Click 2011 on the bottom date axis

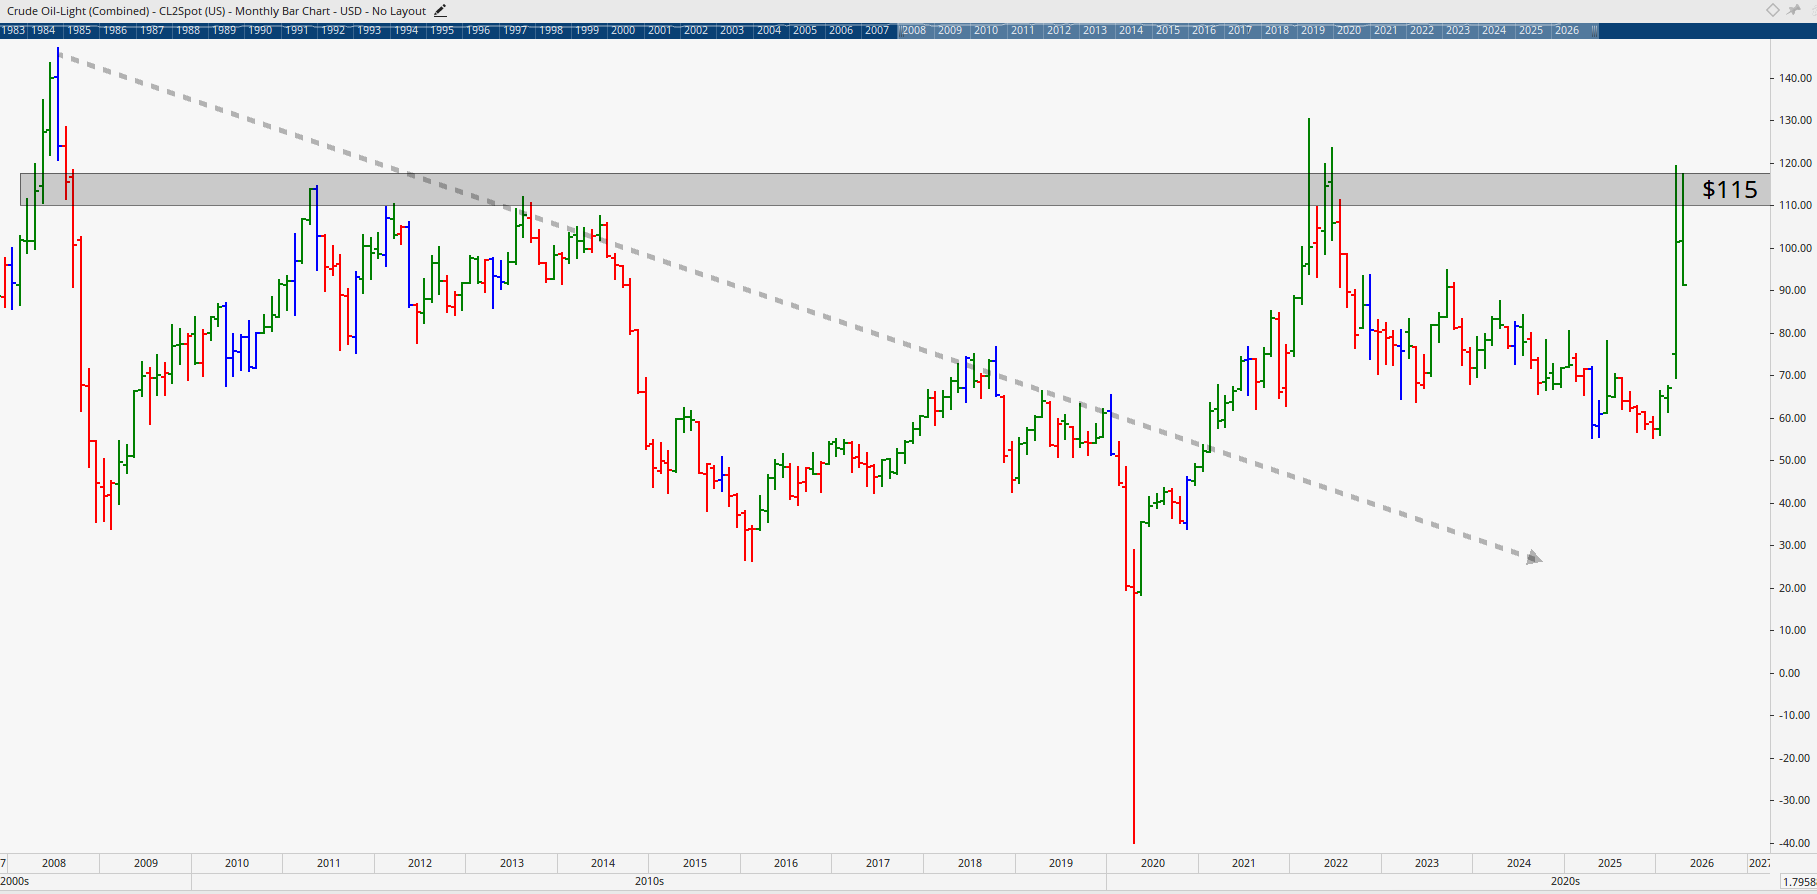click(x=329, y=863)
